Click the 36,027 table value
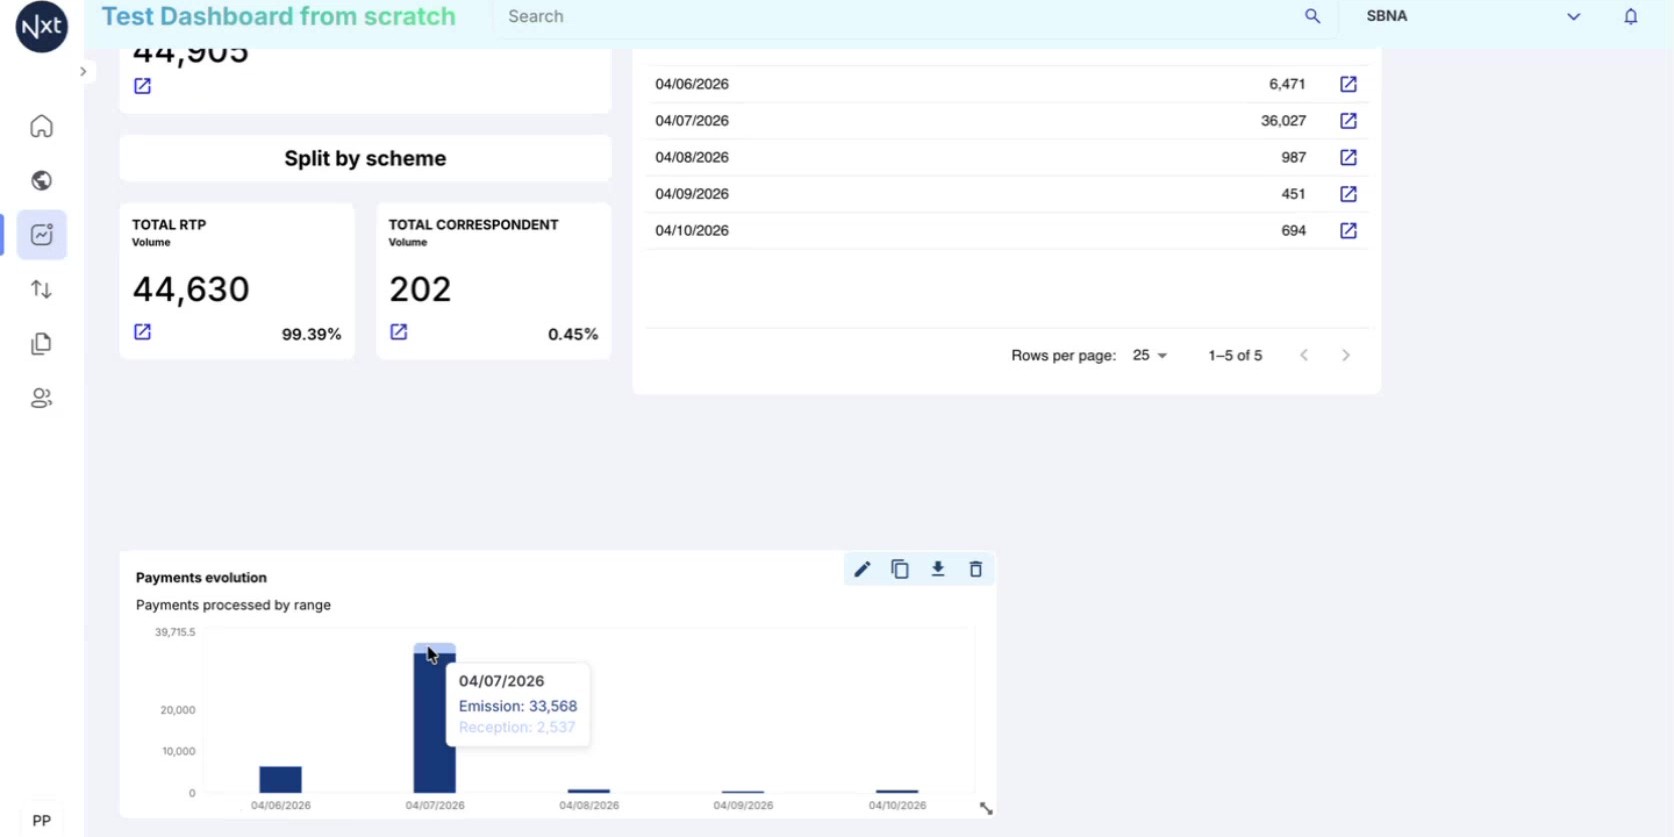 pos(1283,121)
